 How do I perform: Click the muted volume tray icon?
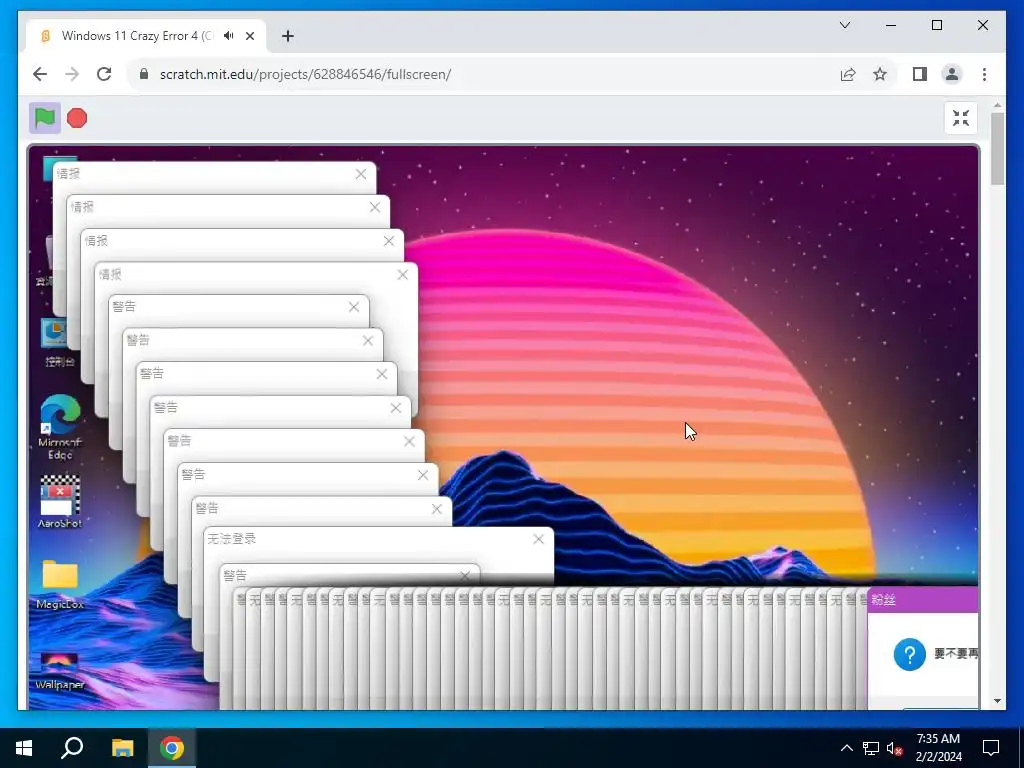pos(894,748)
